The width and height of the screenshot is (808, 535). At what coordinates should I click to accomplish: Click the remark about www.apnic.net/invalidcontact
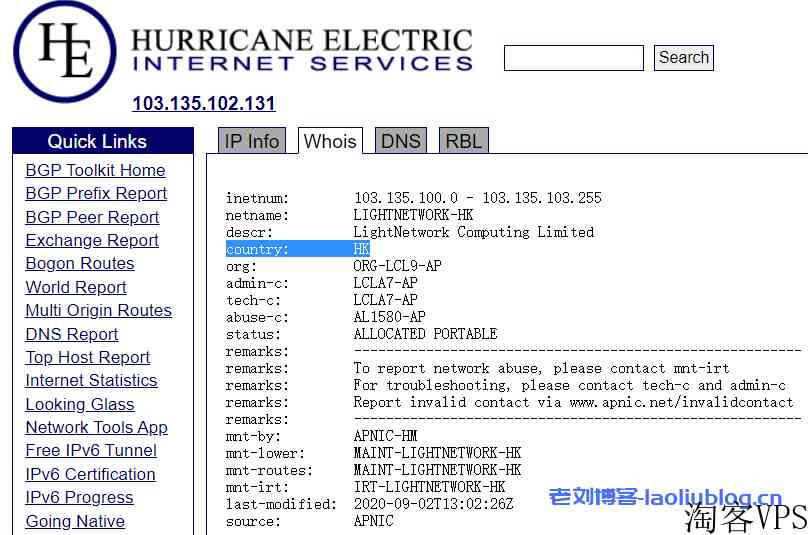pyautogui.click(x=574, y=402)
